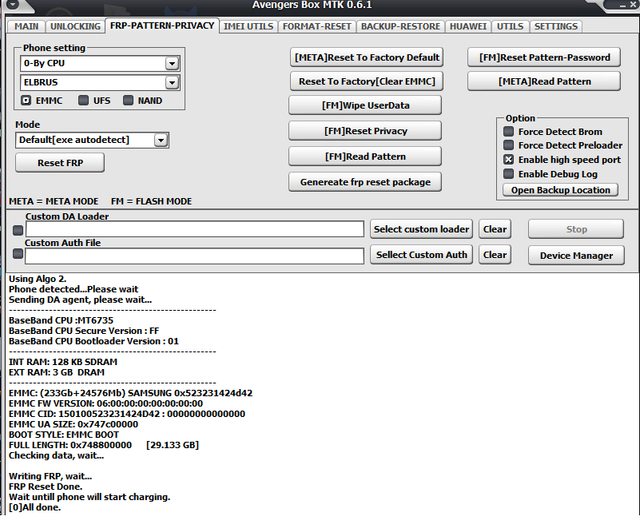Open the Mode Default[exe autodetect] dropdown

161,140
